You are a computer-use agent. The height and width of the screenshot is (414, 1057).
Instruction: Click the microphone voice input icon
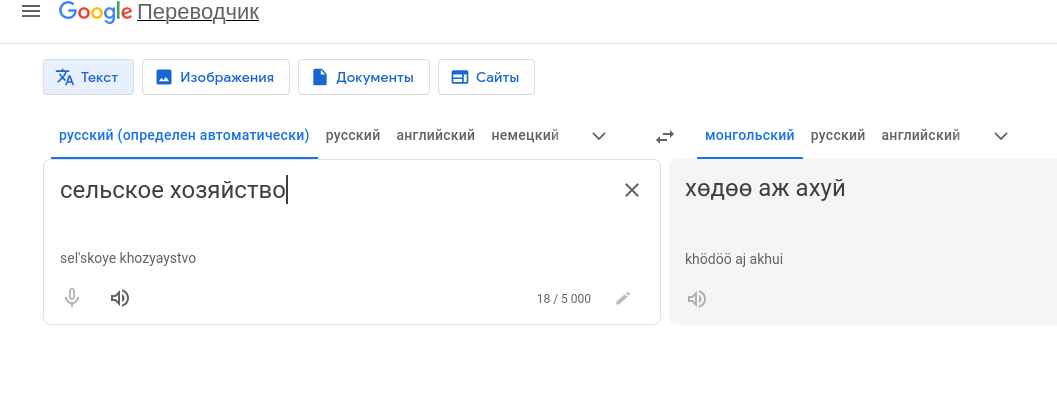(72, 298)
